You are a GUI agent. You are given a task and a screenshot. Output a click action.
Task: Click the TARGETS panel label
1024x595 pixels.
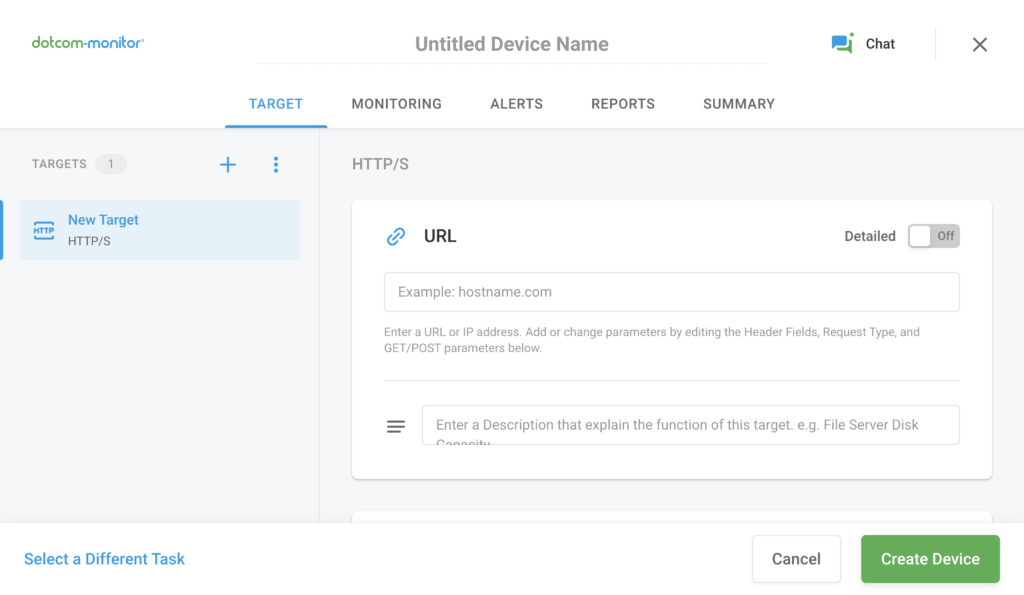coord(59,164)
